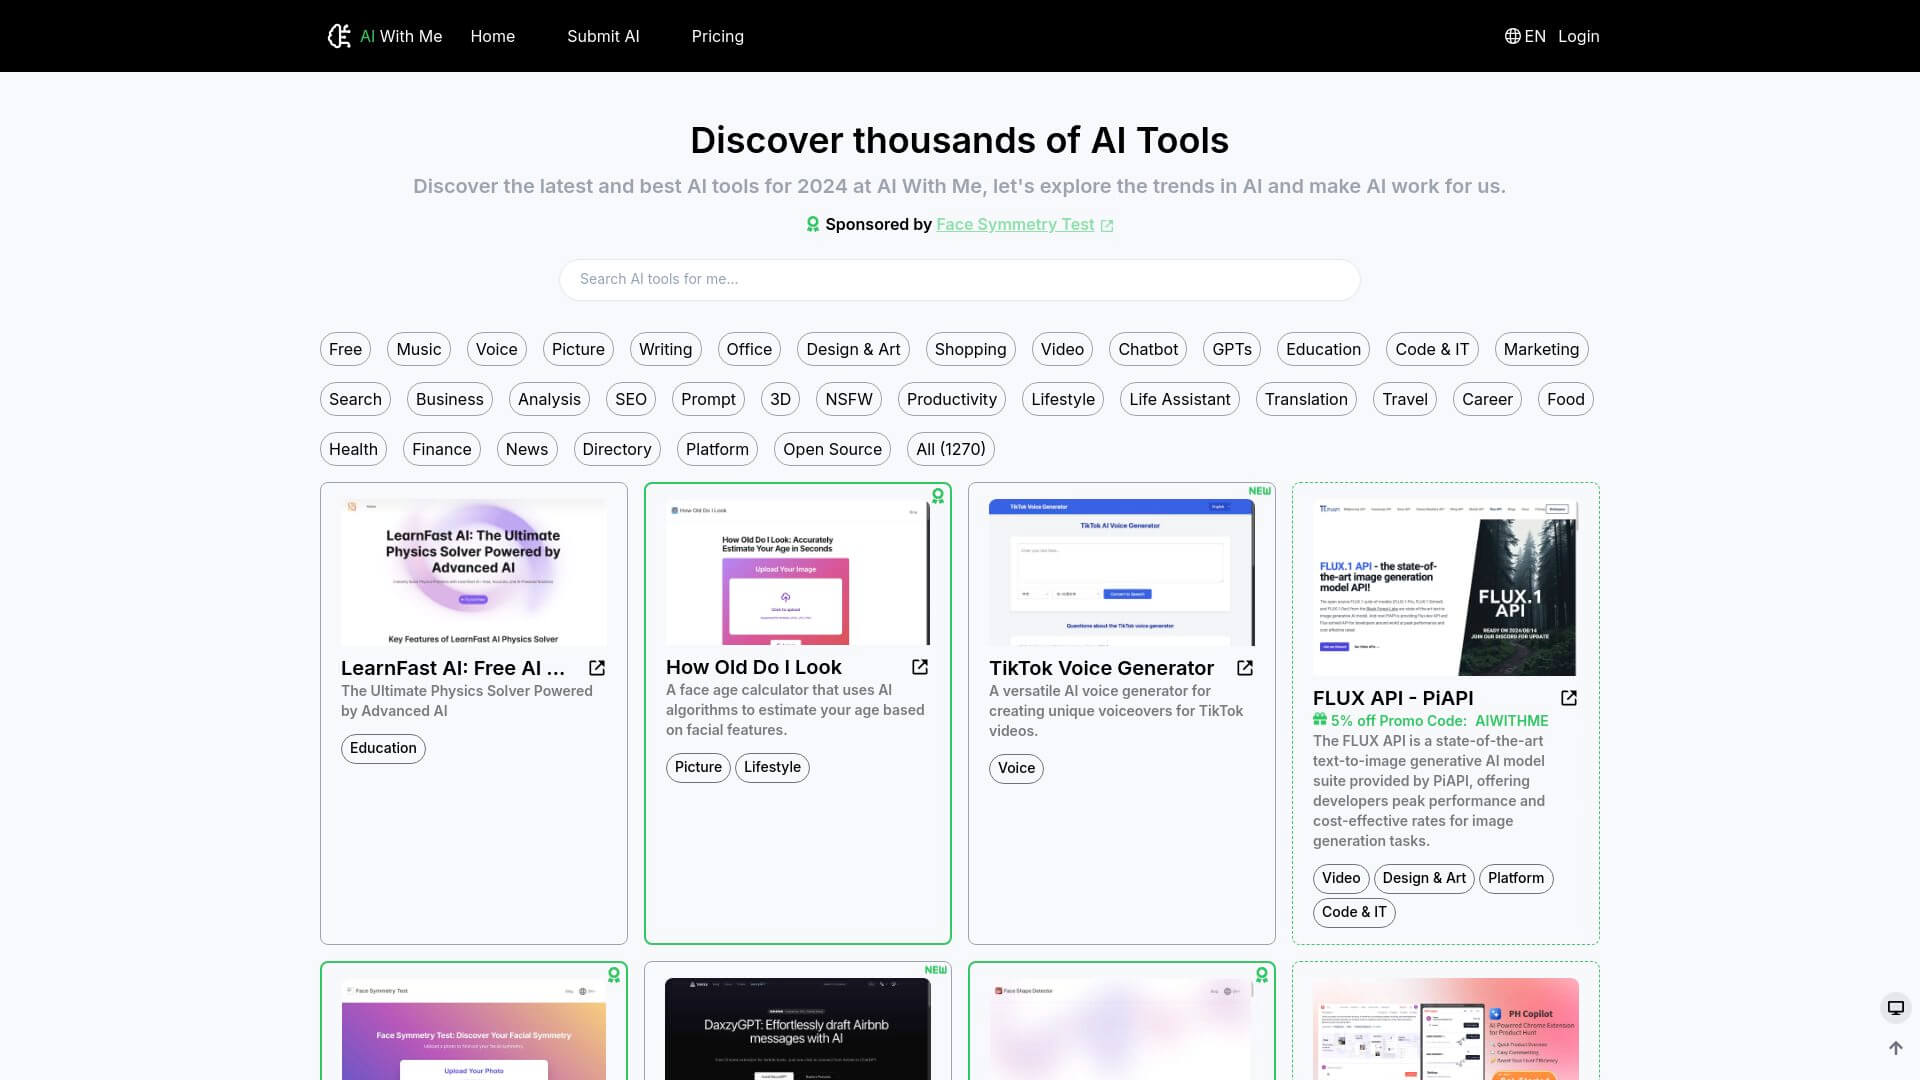Select the Free category filter tag
The height and width of the screenshot is (1080, 1920).
click(344, 348)
